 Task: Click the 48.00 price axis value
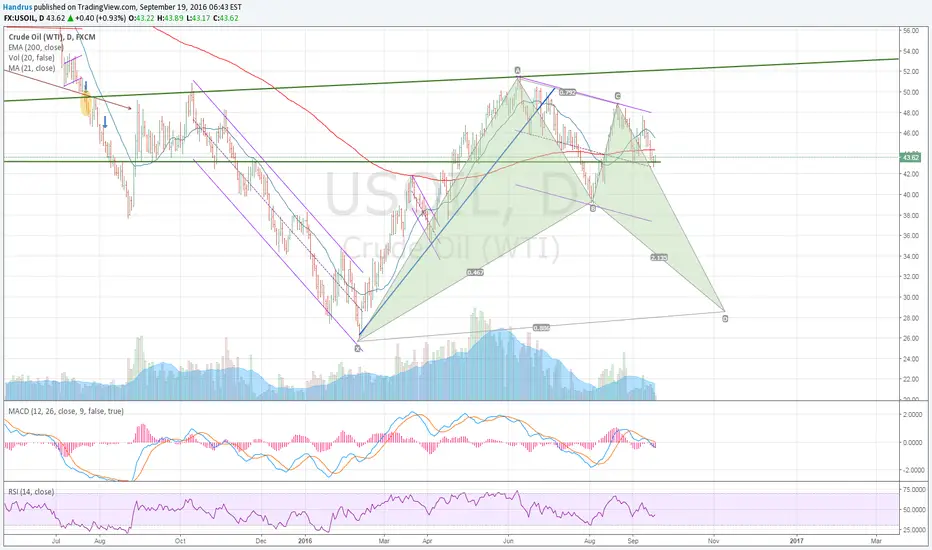coord(911,112)
